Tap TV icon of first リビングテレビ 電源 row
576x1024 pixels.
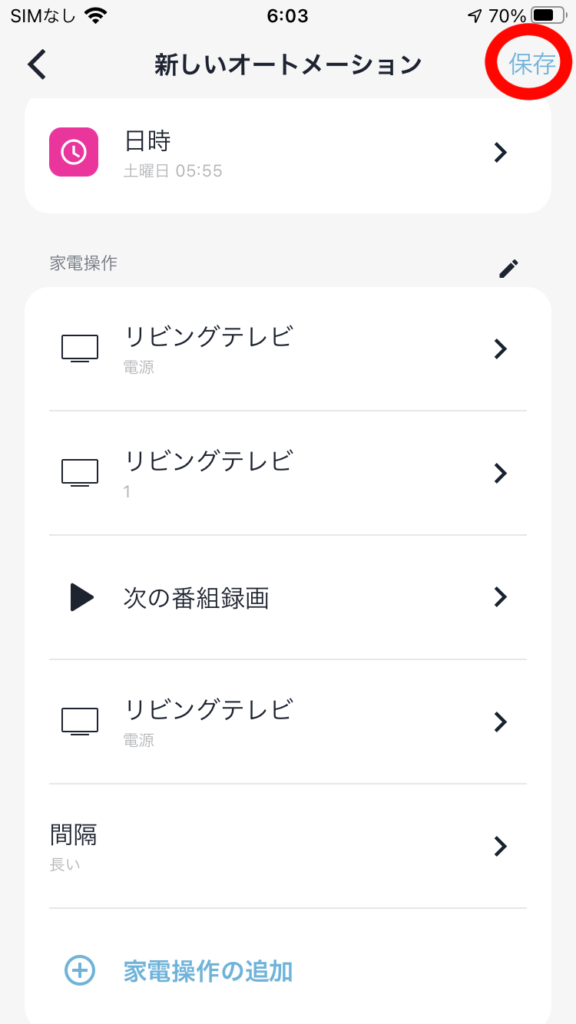pyautogui.click(x=80, y=349)
